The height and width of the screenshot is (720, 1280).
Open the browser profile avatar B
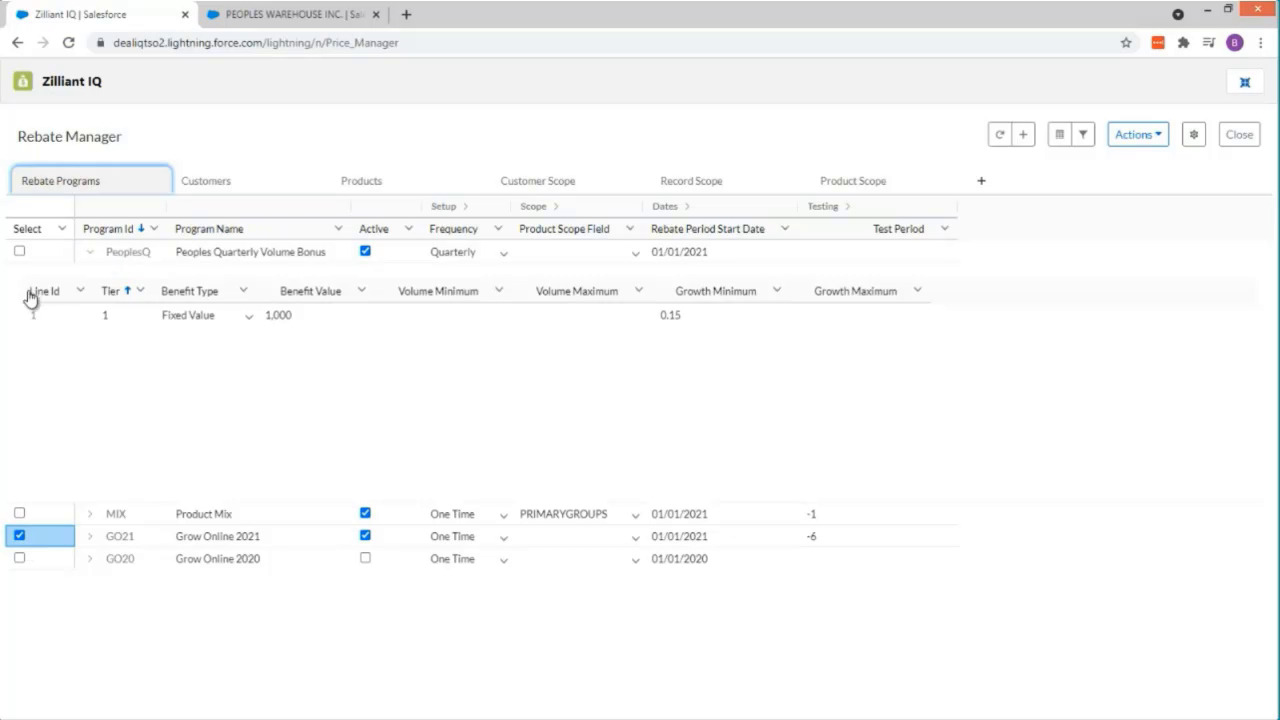click(x=1234, y=43)
